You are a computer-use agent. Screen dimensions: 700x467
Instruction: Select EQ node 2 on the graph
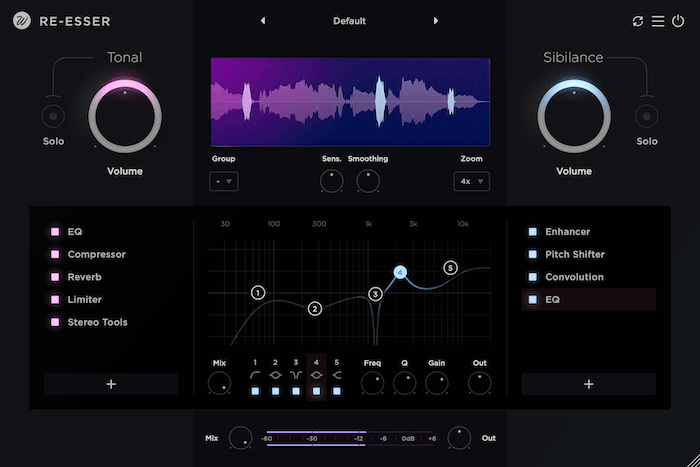pyautogui.click(x=315, y=309)
